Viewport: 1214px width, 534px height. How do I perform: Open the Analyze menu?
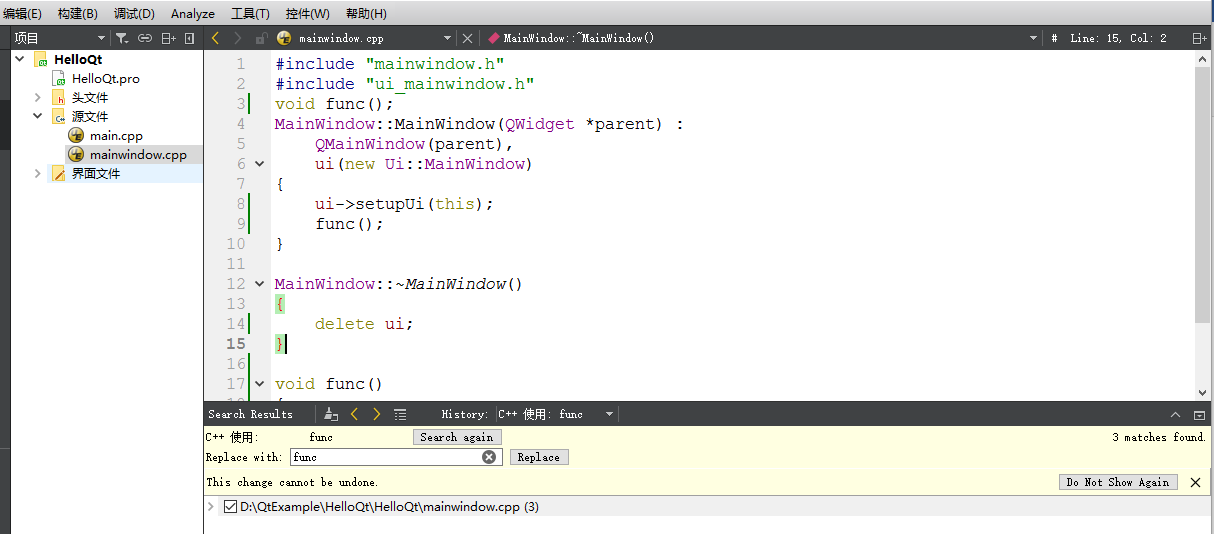pos(192,14)
